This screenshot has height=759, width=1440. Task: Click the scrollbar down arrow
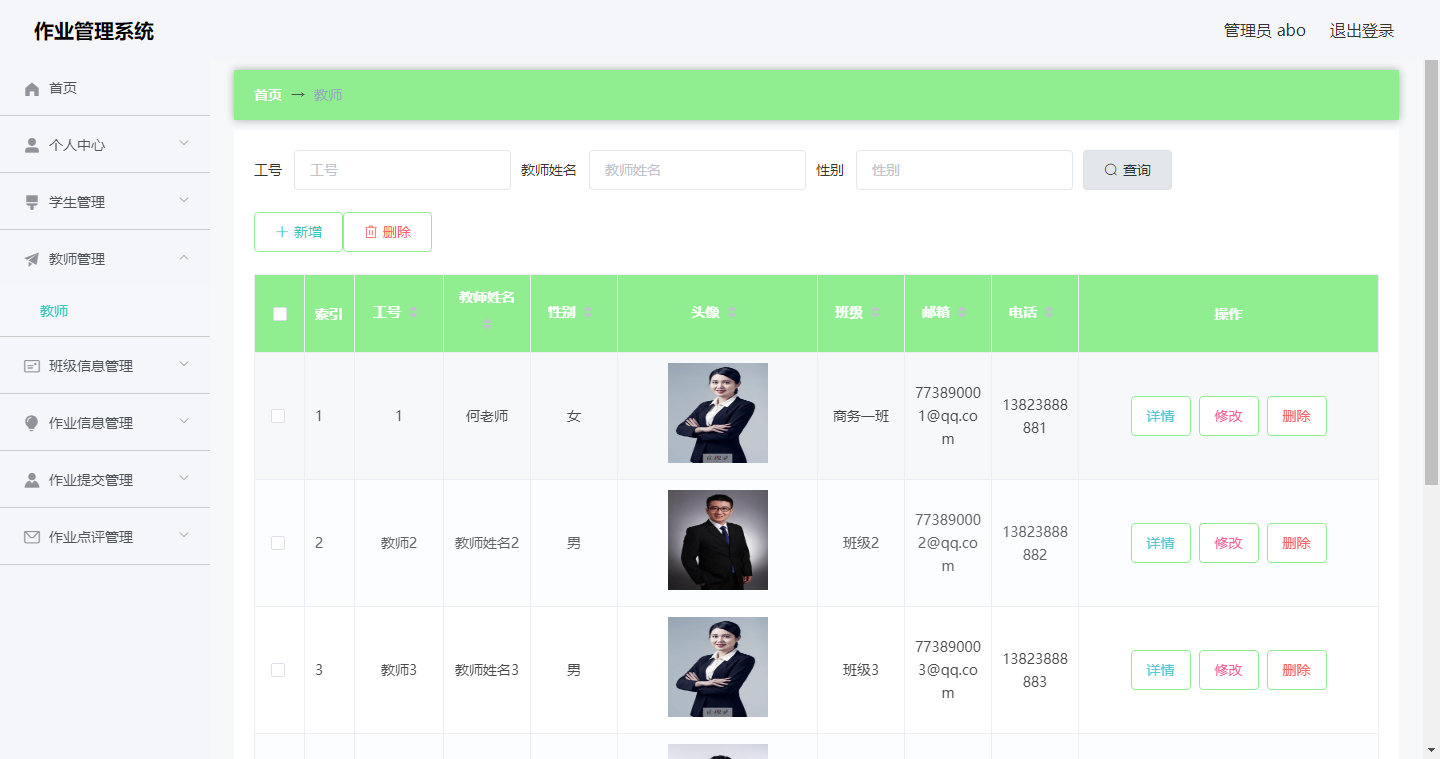[x=1431, y=749]
